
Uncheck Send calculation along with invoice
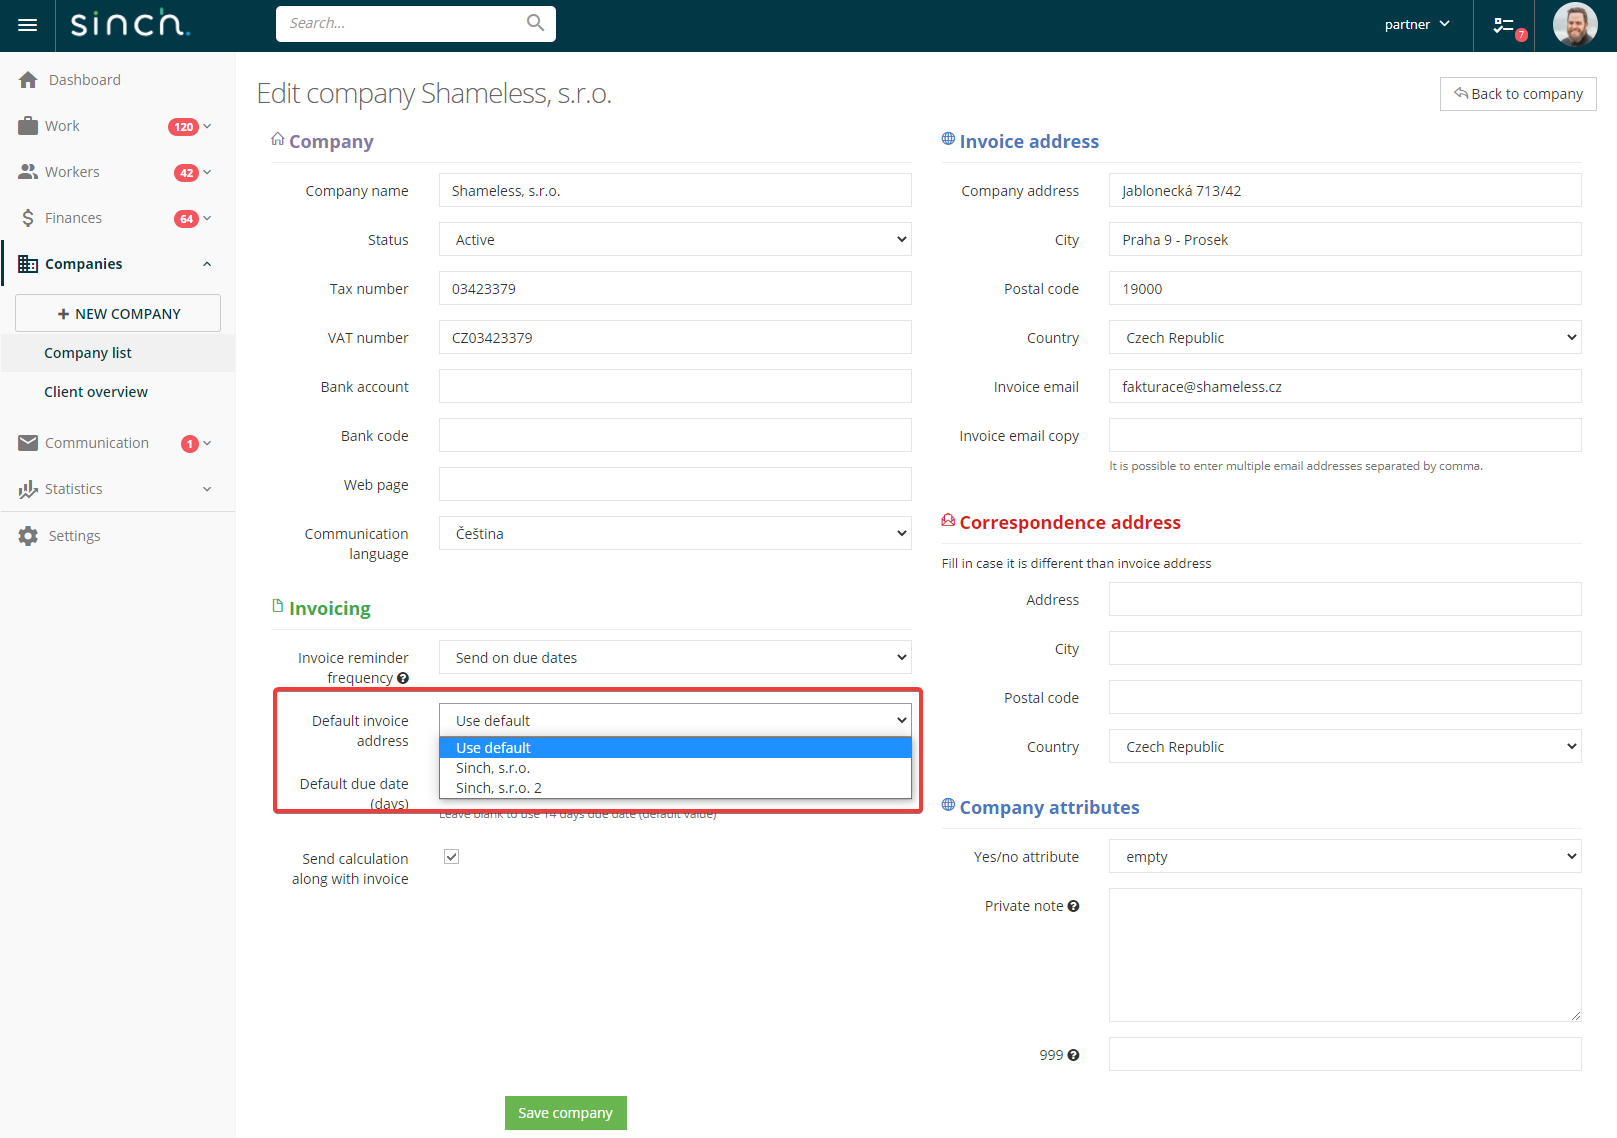452,856
